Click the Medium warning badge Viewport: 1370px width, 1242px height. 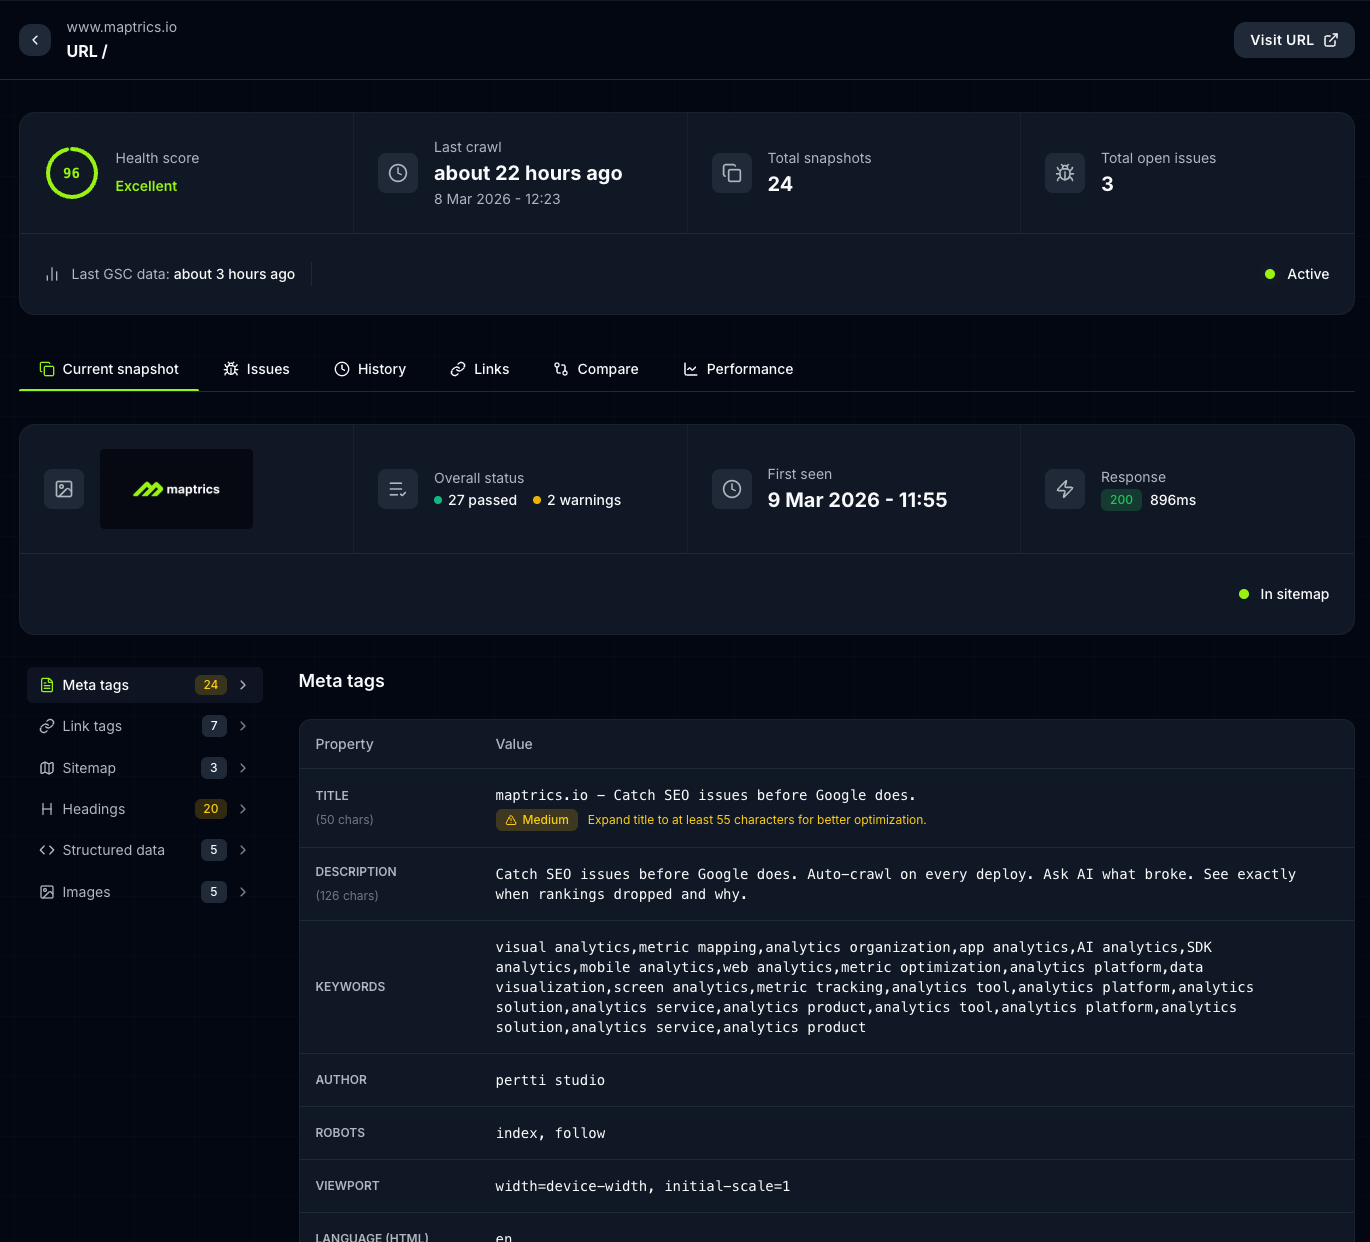pyautogui.click(x=537, y=820)
